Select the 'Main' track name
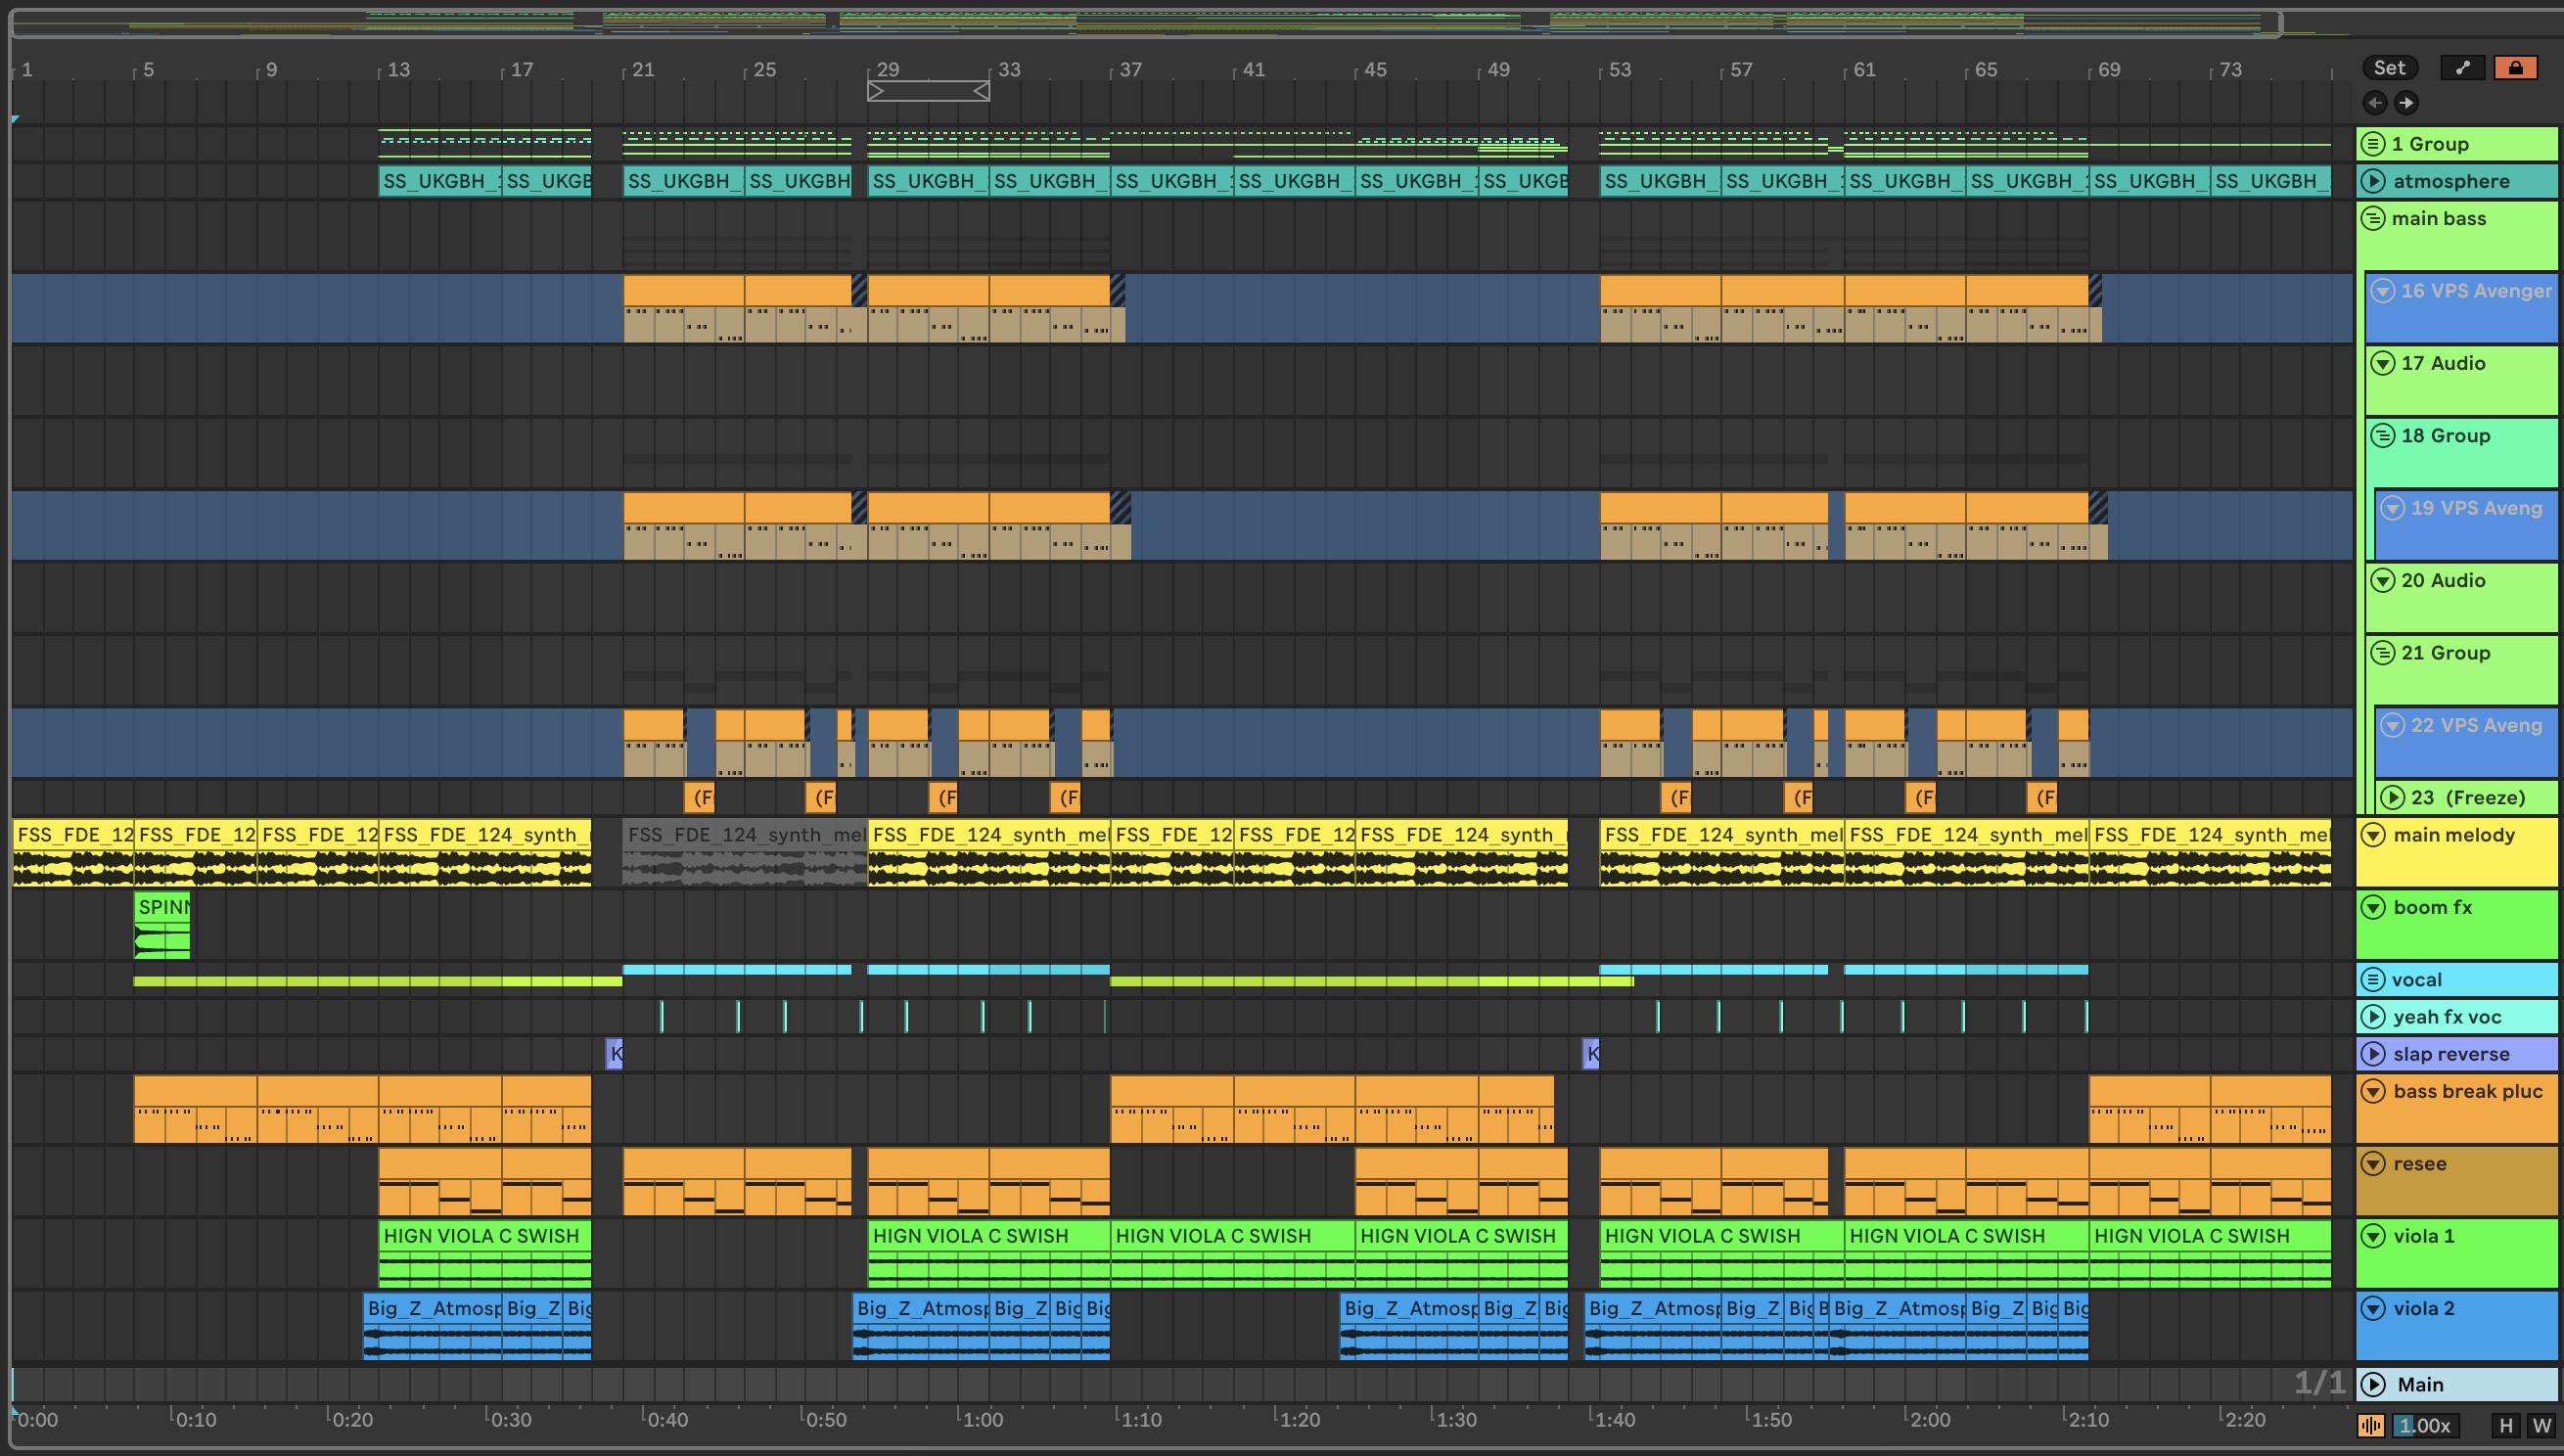The height and width of the screenshot is (1456, 2564). click(x=2420, y=1385)
